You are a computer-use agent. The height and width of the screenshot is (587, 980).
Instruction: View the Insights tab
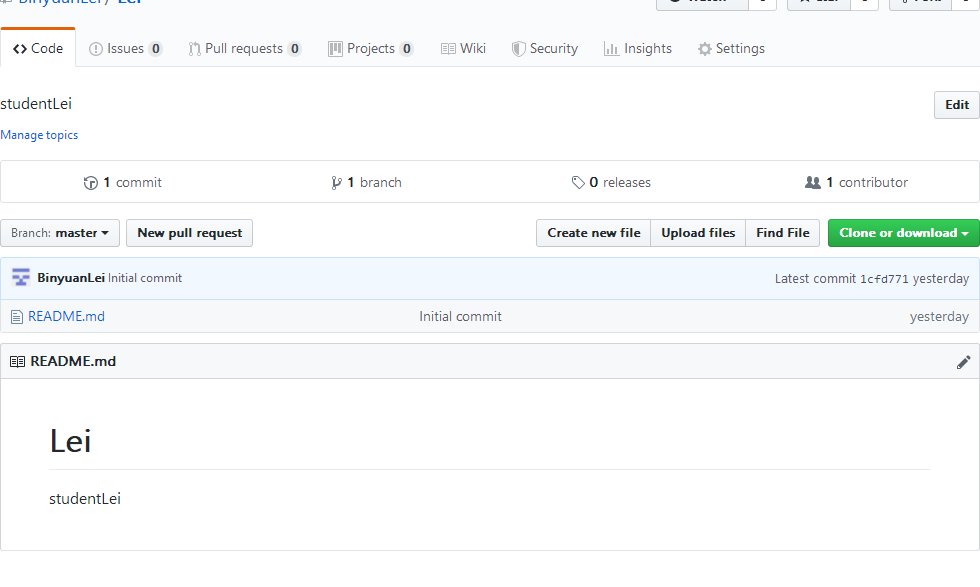(x=638, y=48)
